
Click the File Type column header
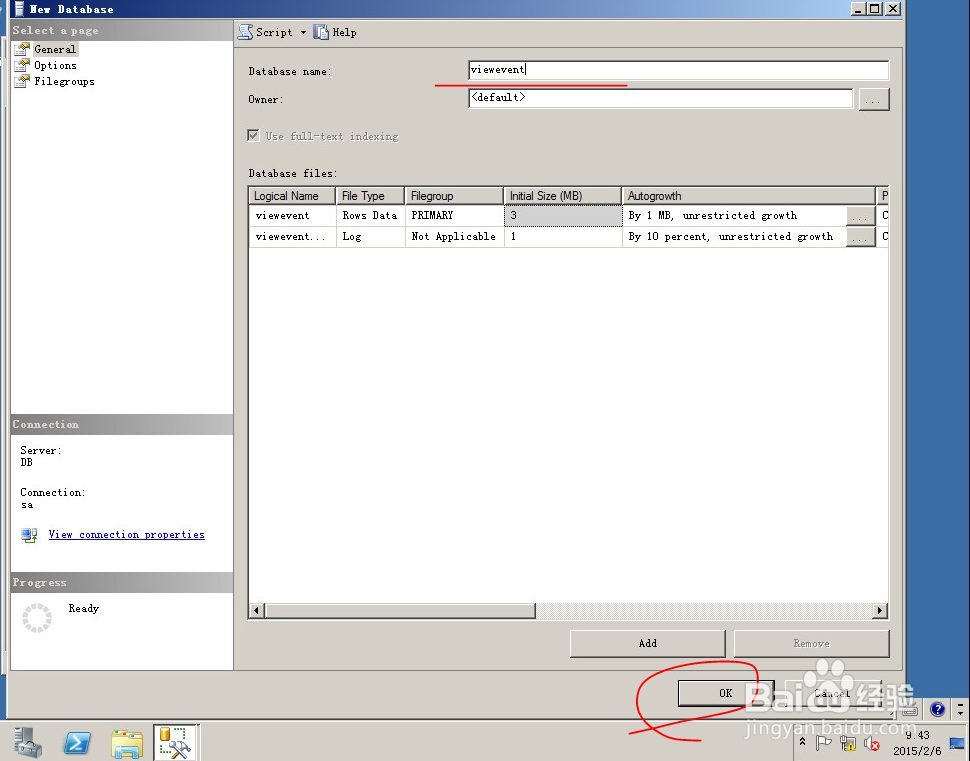point(370,196)
